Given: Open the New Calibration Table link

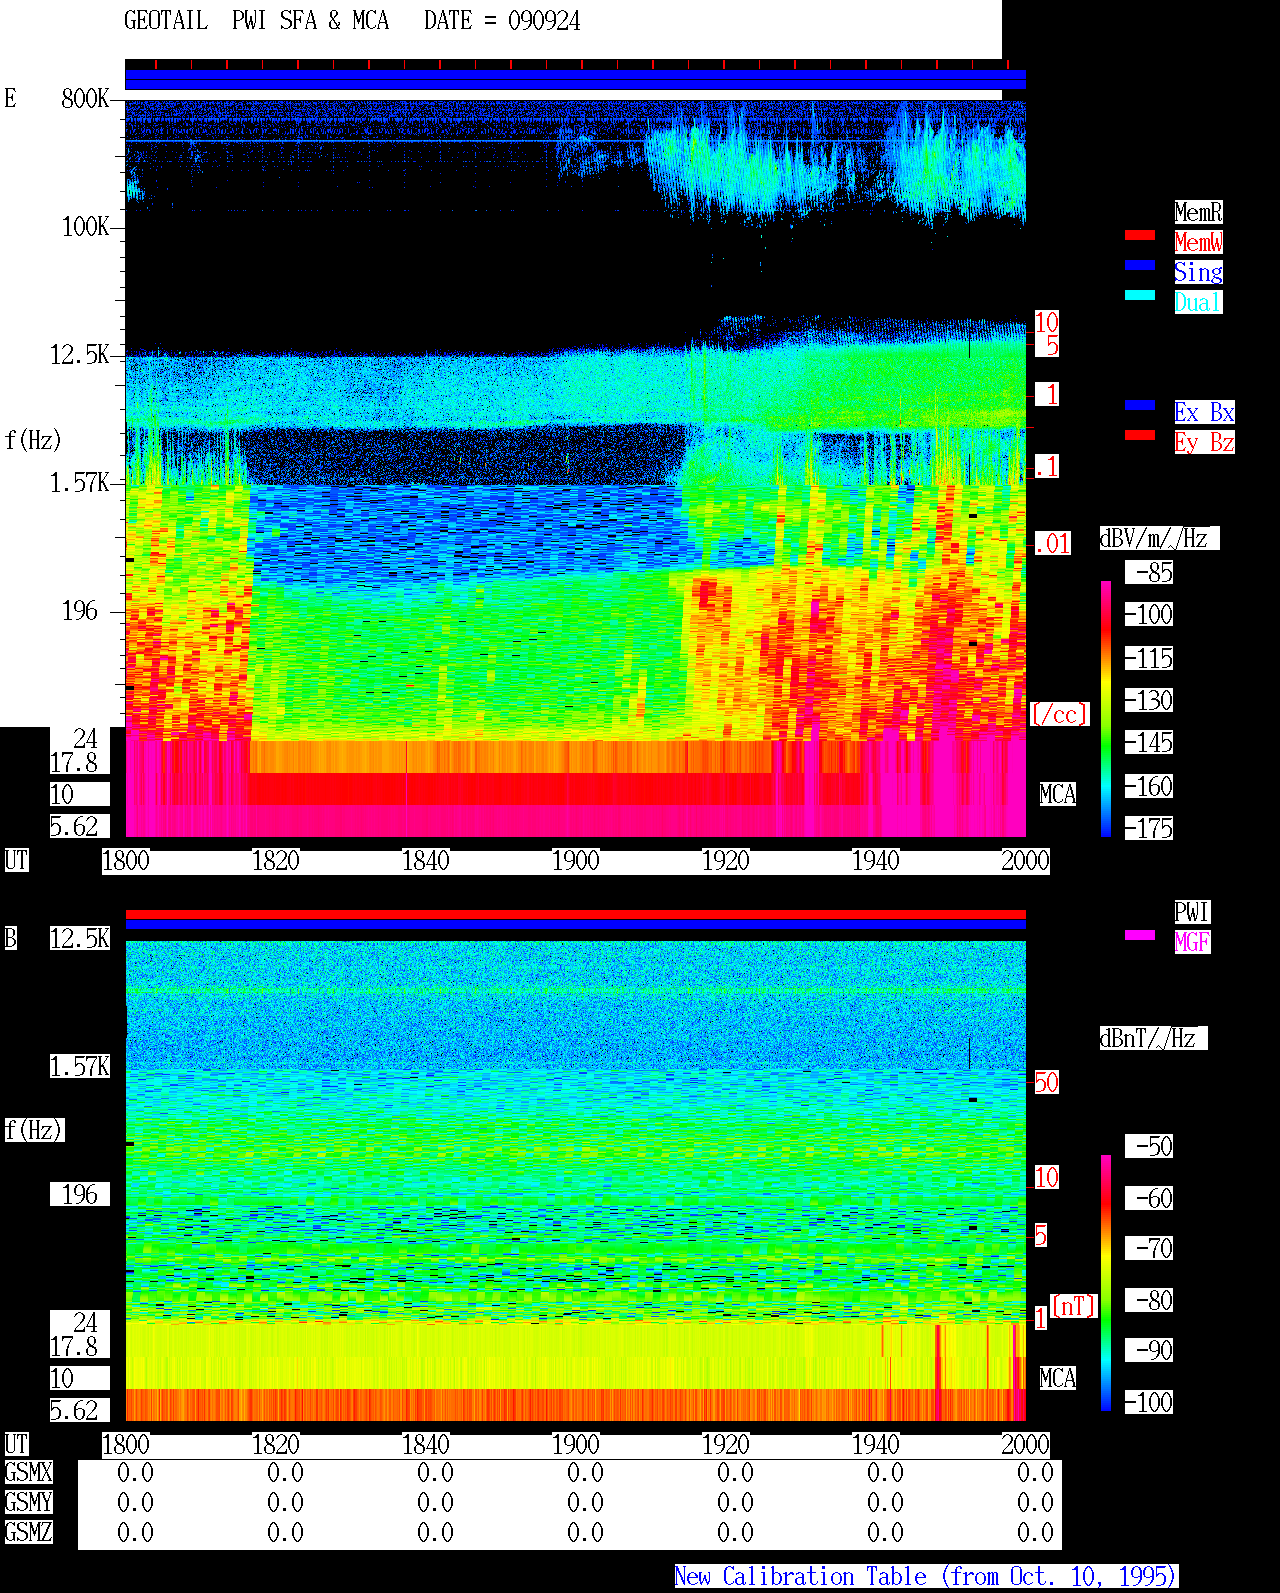Looking at the screenshot, I should (926, 1576).
